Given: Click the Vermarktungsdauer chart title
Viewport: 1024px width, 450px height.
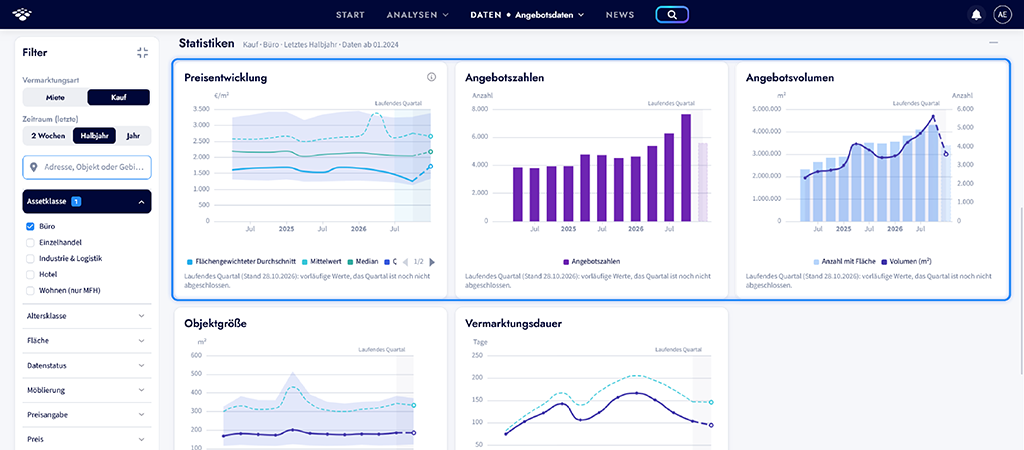Looking at the screenshot, I should pyautogui.click(x=512, y=323).
